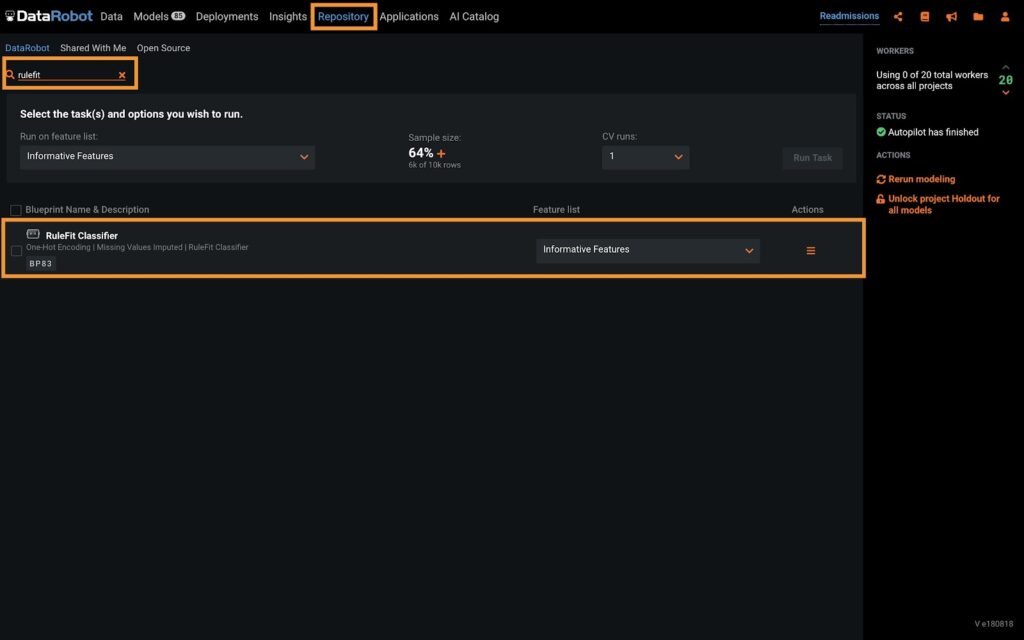Open actions menu for RuleFit Classifier
The width and height of the screenshot is (1024, 640).
(810, 251)
